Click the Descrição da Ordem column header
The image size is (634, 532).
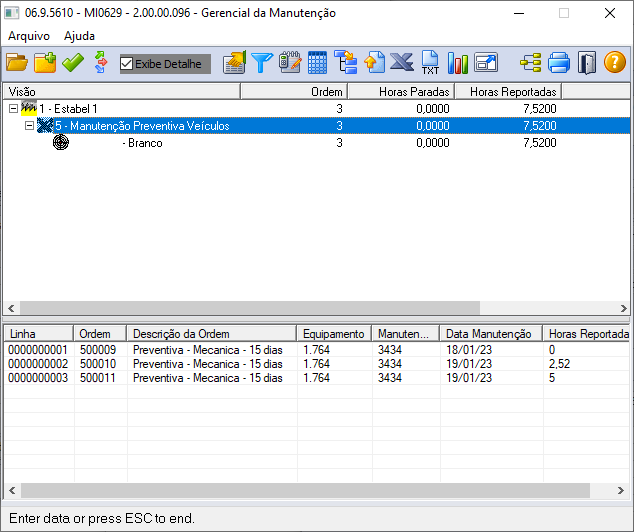point(212,334)
